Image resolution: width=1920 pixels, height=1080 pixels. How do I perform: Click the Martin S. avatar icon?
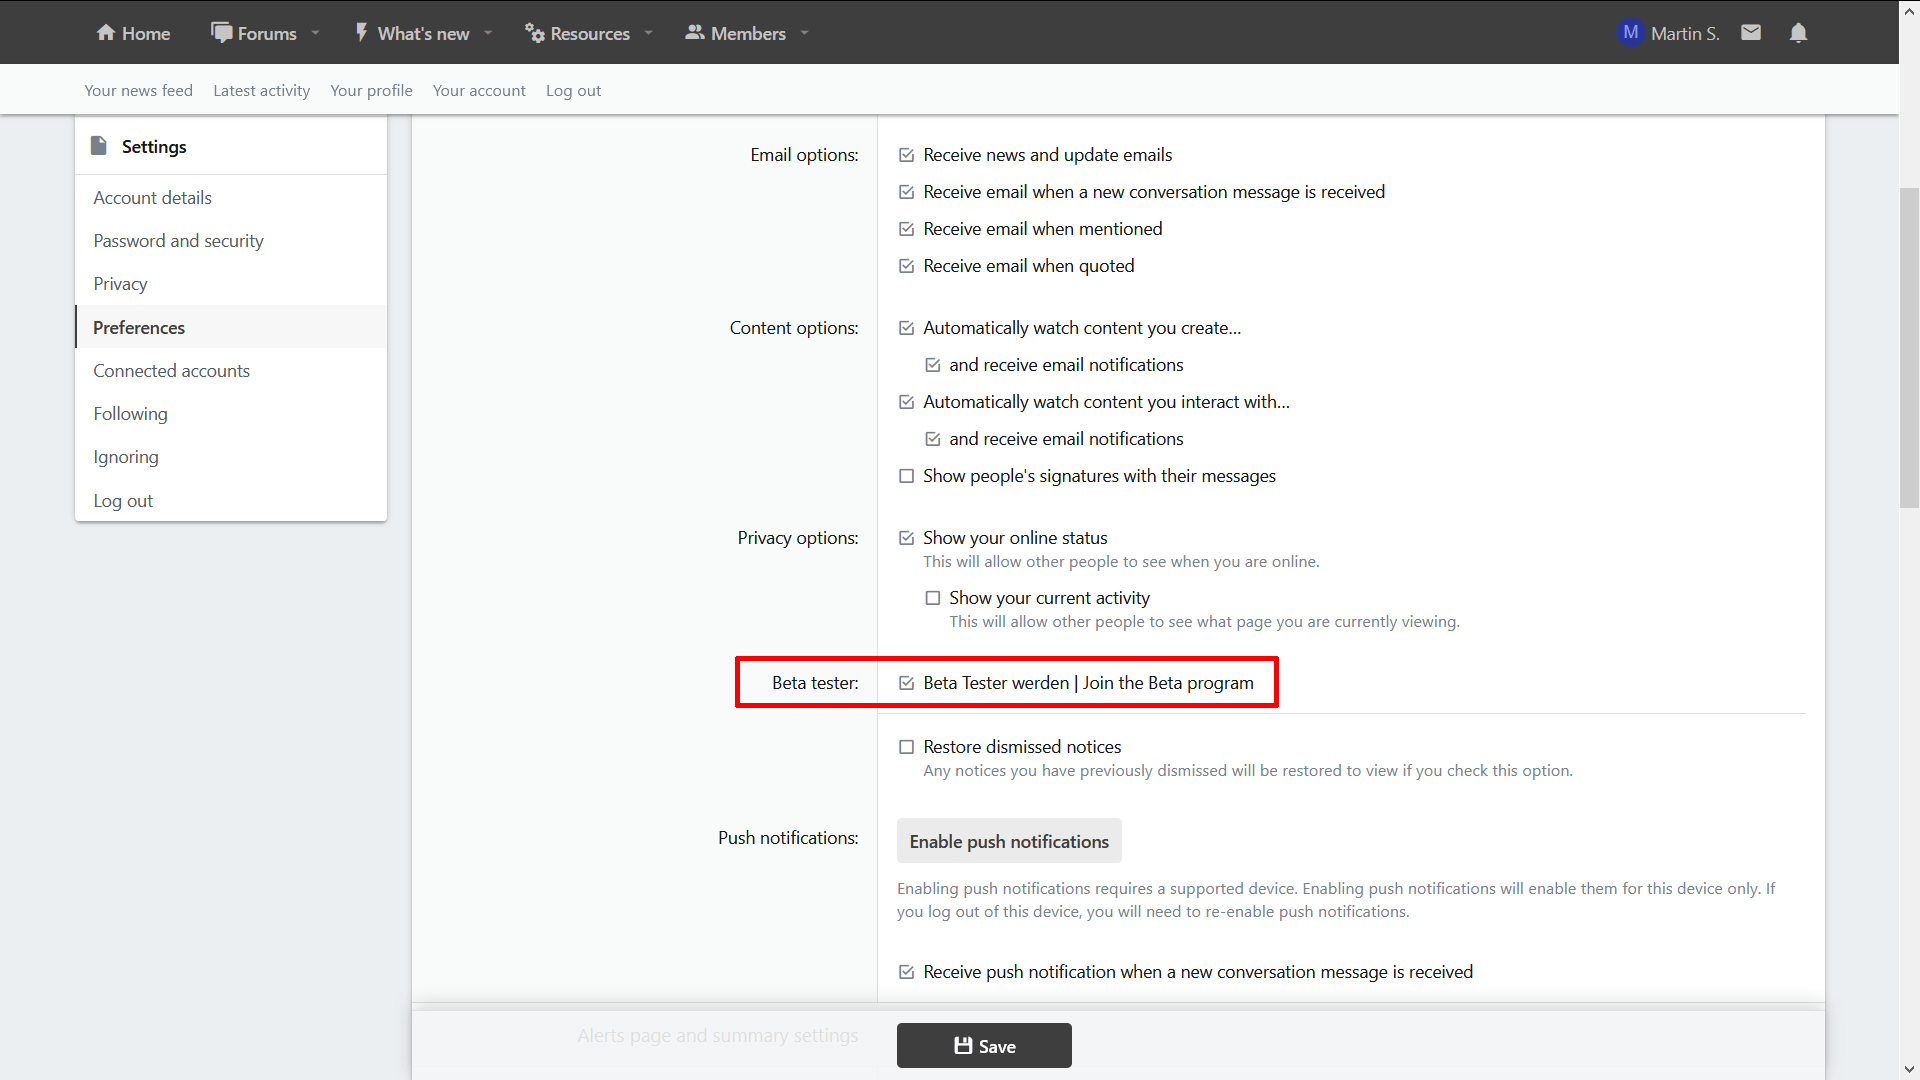pos(1630,33)
